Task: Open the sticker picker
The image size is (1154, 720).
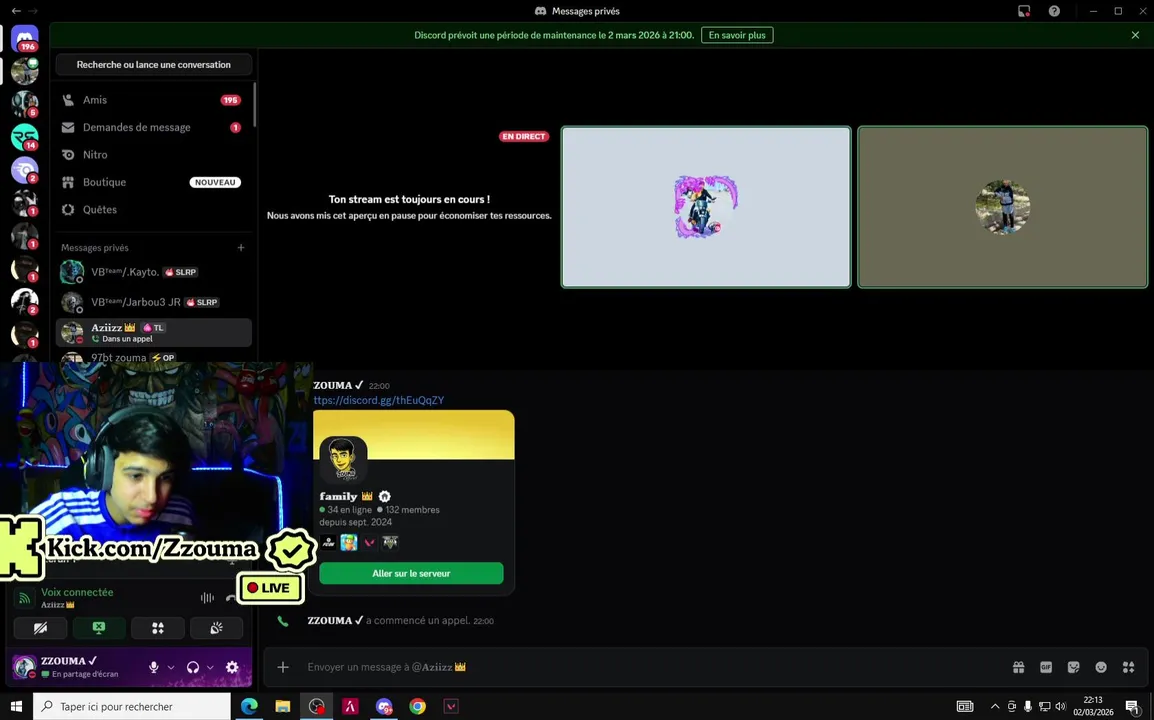Action: 1074,667
